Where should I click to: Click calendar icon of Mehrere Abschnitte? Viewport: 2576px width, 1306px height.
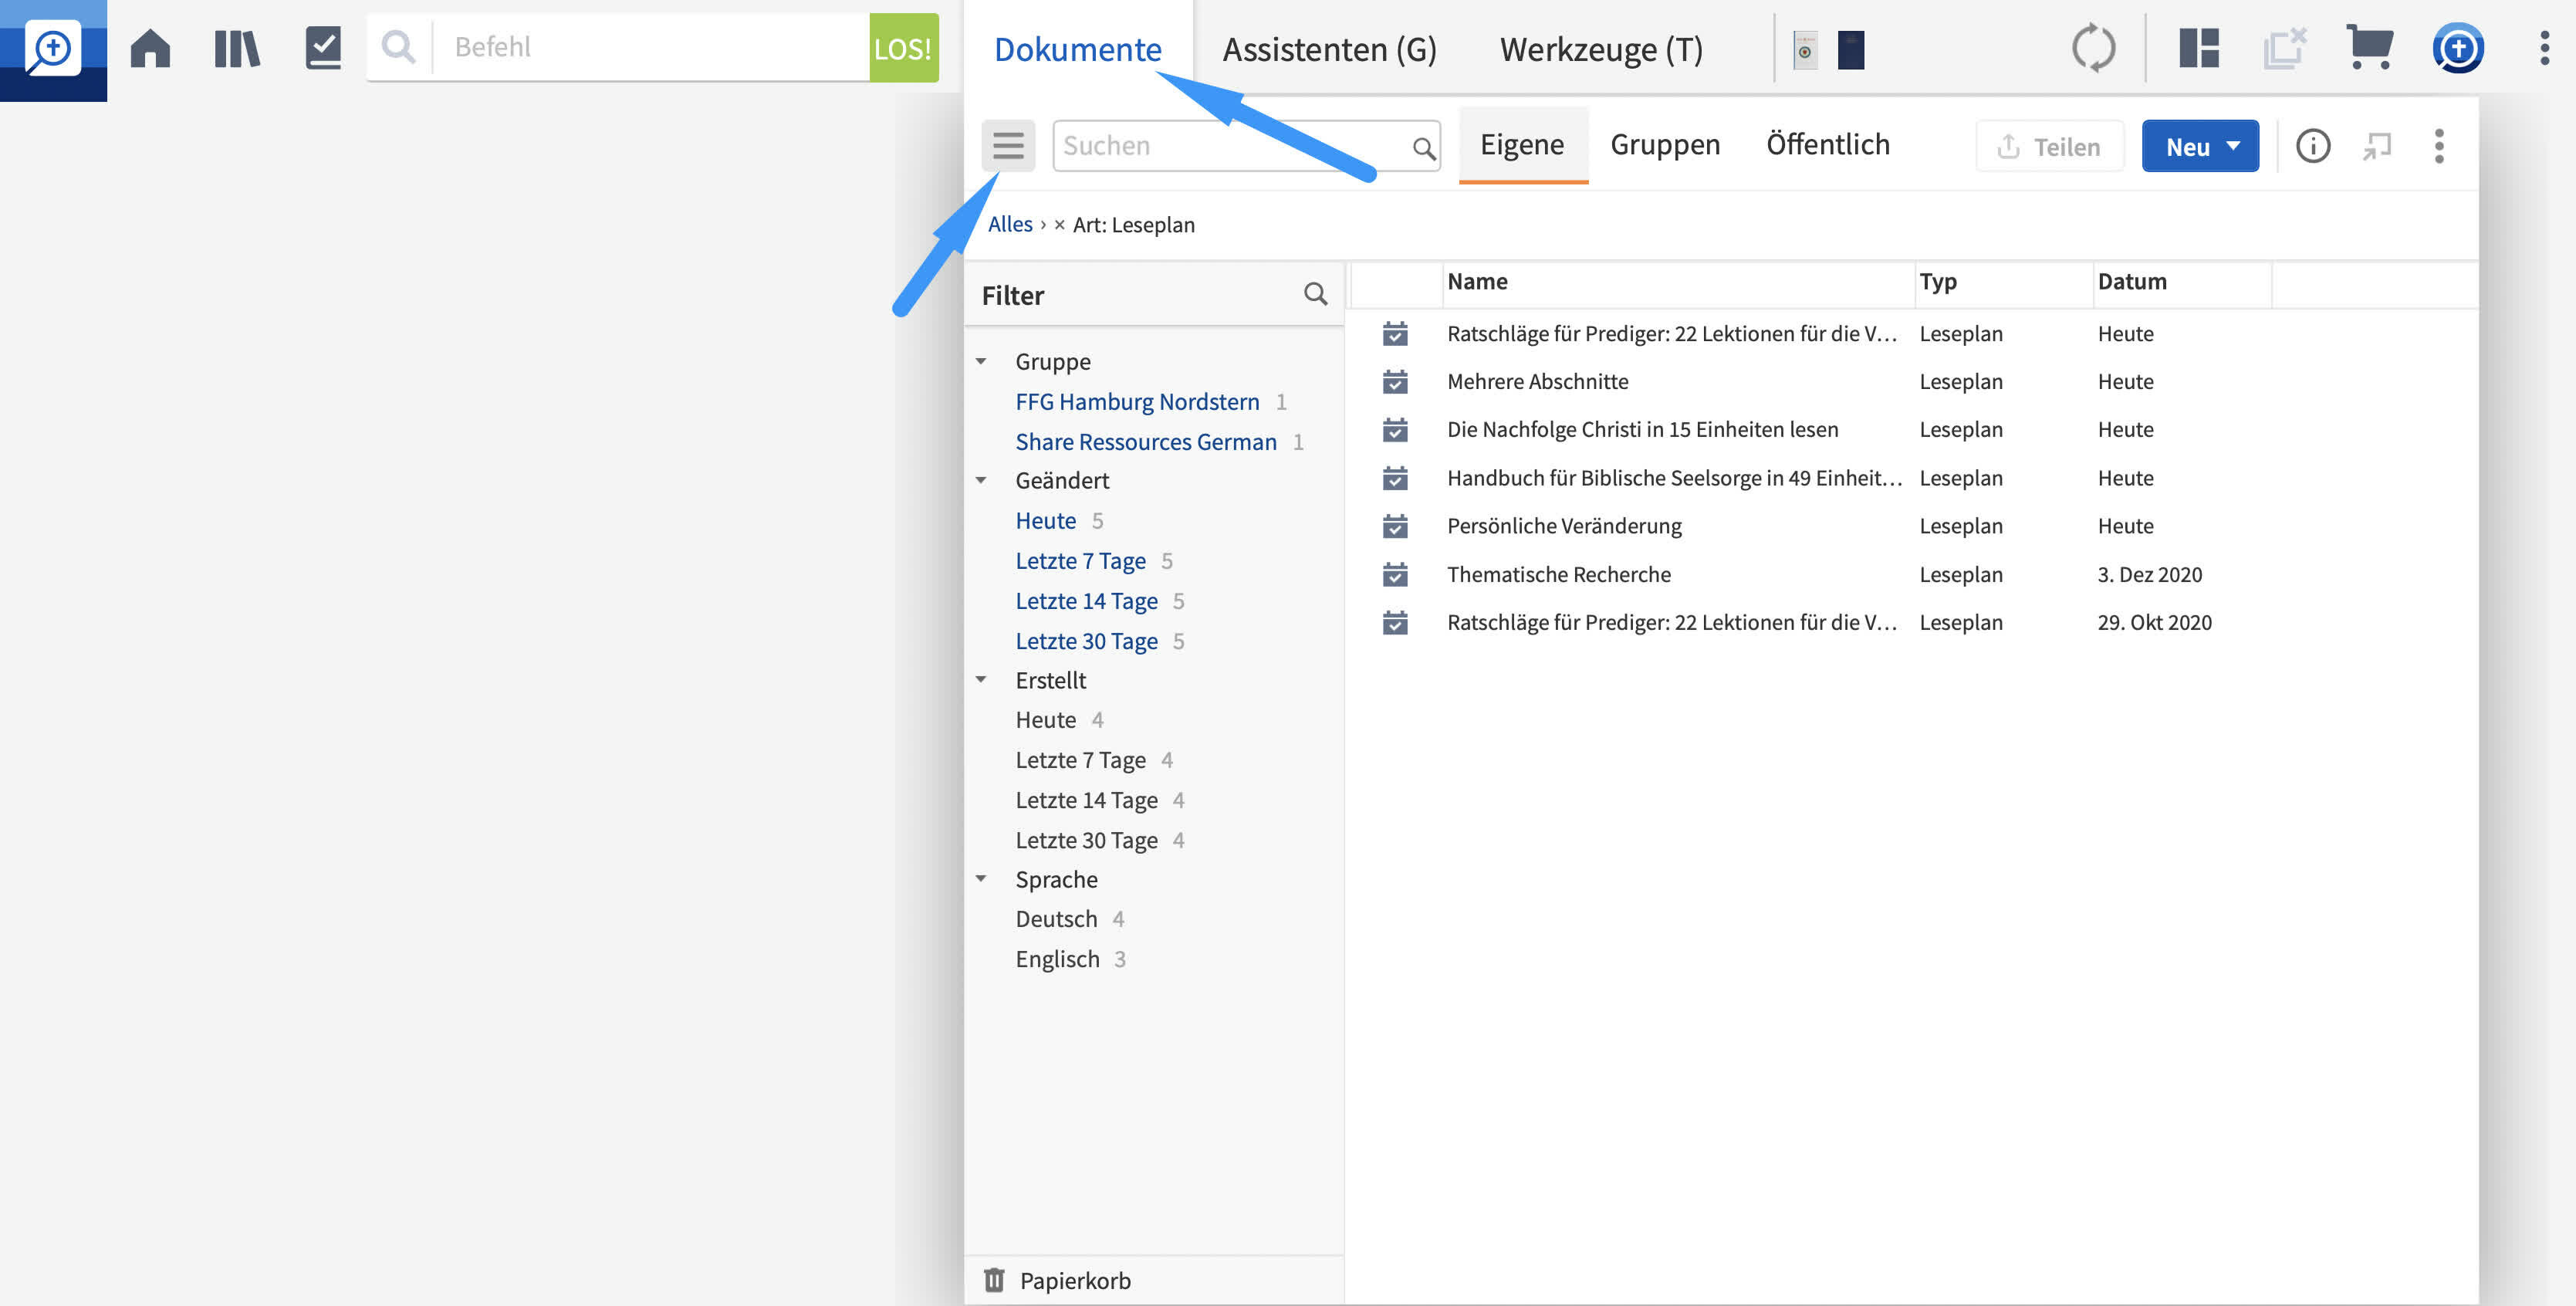point(1395,382)
